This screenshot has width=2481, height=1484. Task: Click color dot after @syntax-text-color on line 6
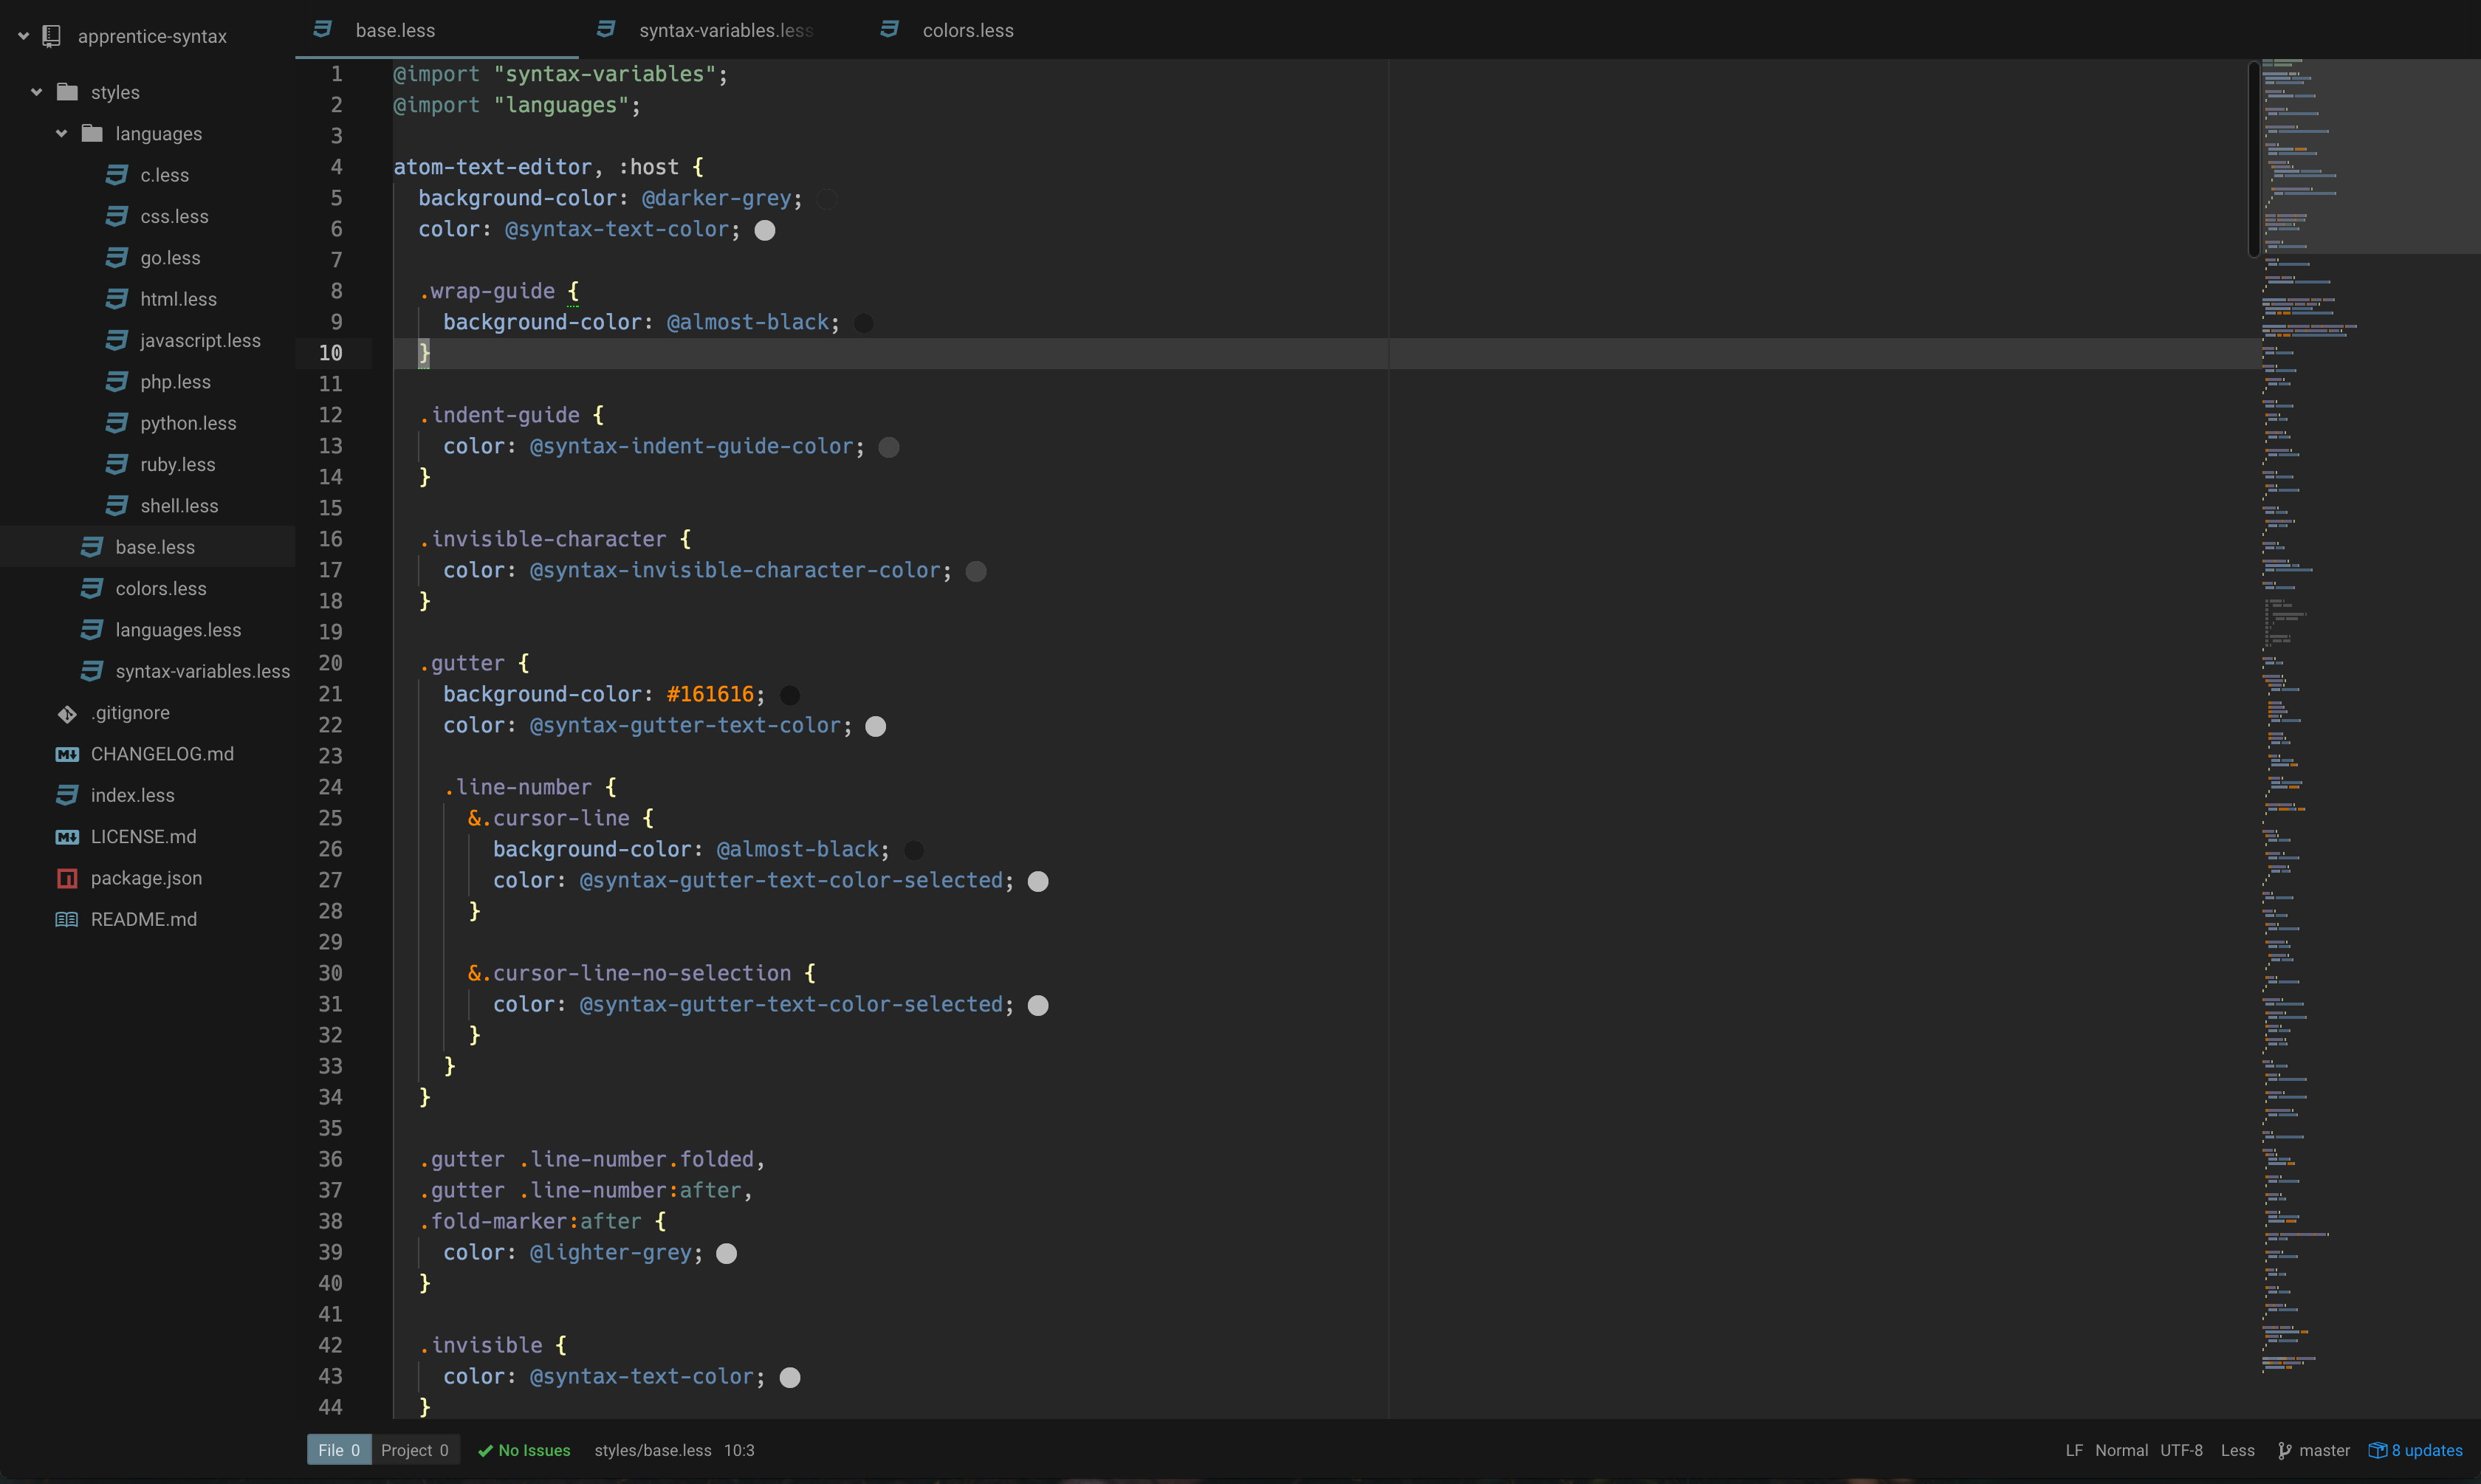[765, 231]
